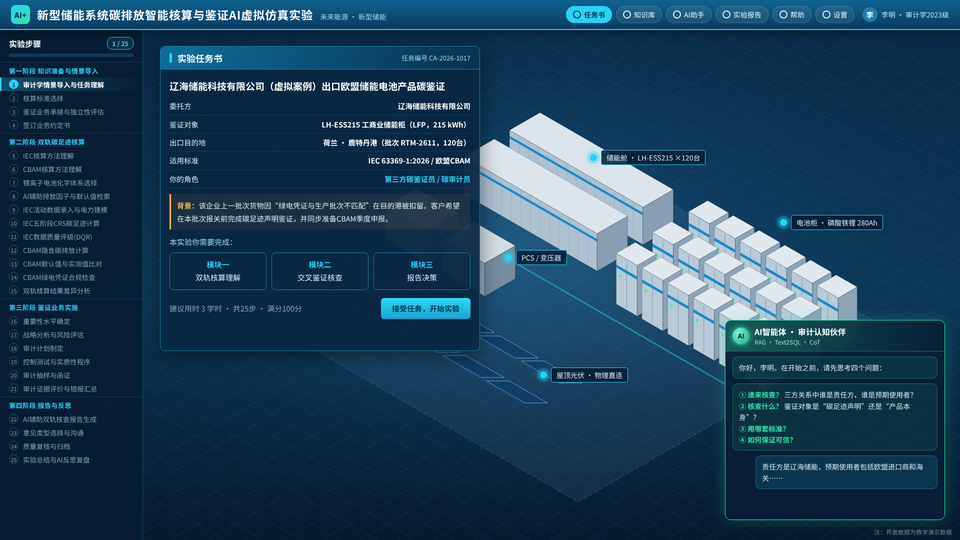Select step 19 控制测试与实质性程序
The height and width of the screenshot is (540, 960).
point(71,361)
